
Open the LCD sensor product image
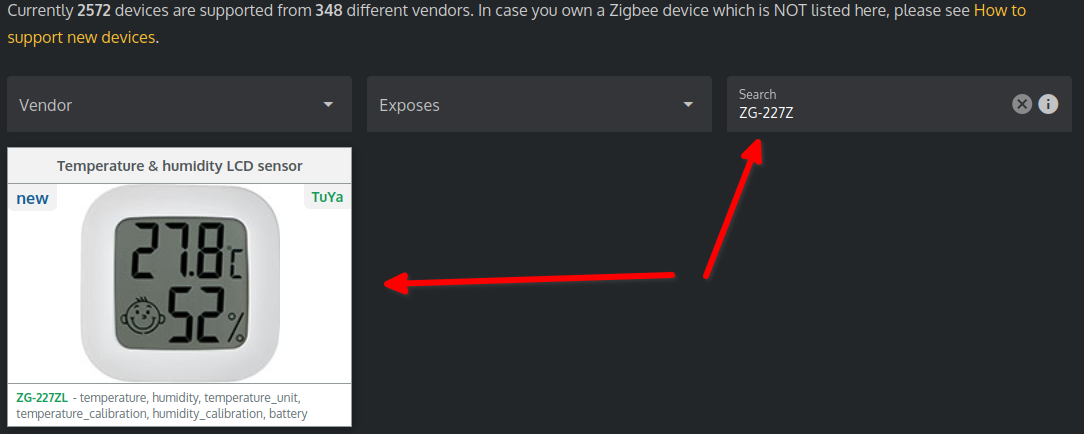coord(180,283)
